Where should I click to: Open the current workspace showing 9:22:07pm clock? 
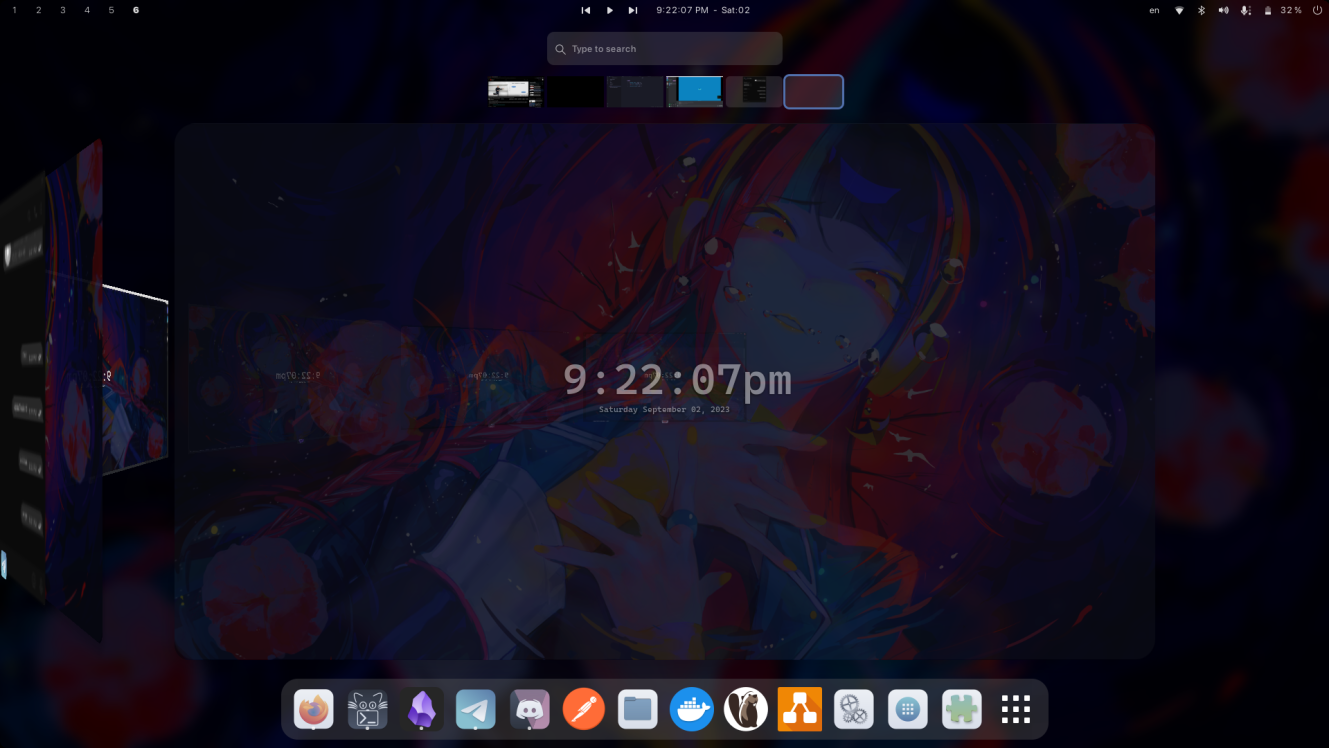[x=664, y=391]
